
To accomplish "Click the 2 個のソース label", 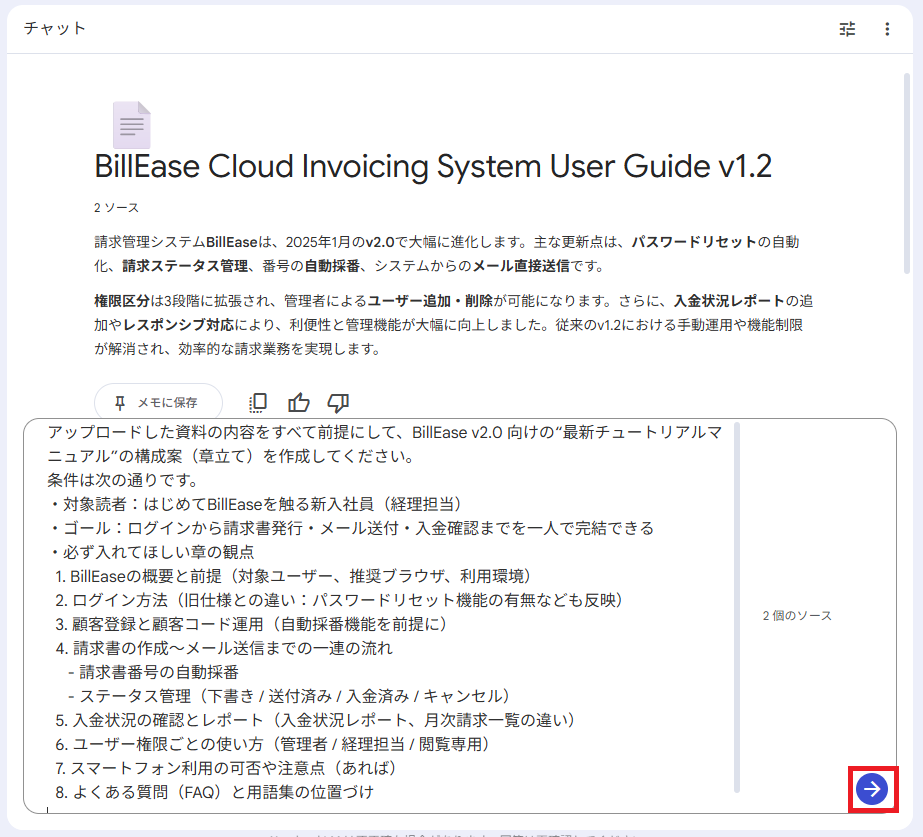I will (797, 616).
